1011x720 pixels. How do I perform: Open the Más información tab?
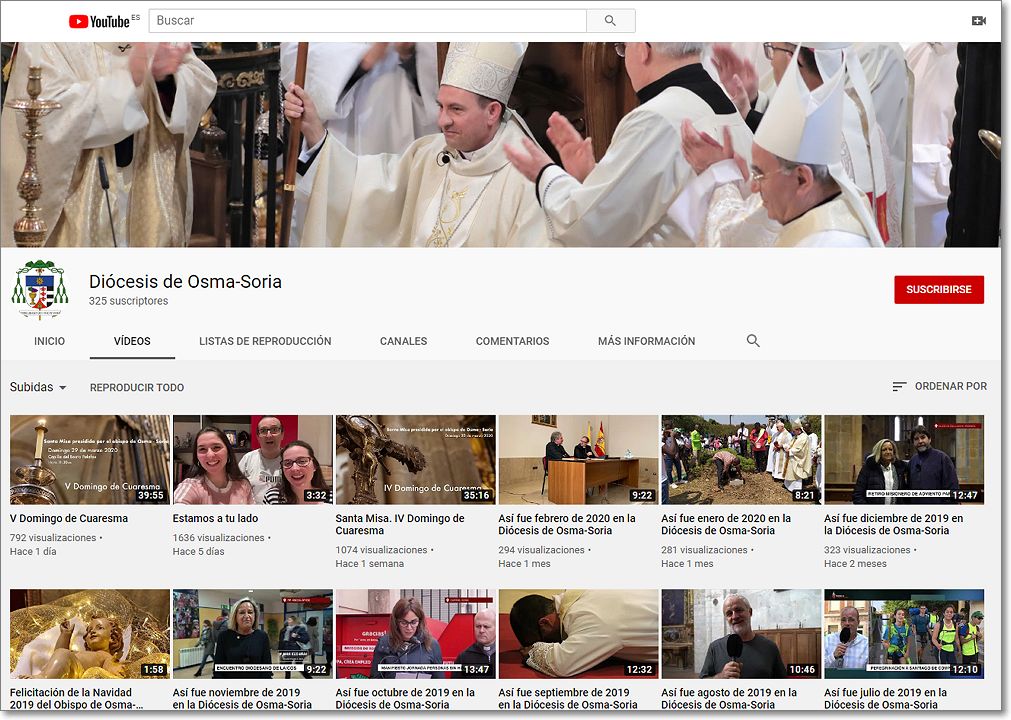(646, 341)
